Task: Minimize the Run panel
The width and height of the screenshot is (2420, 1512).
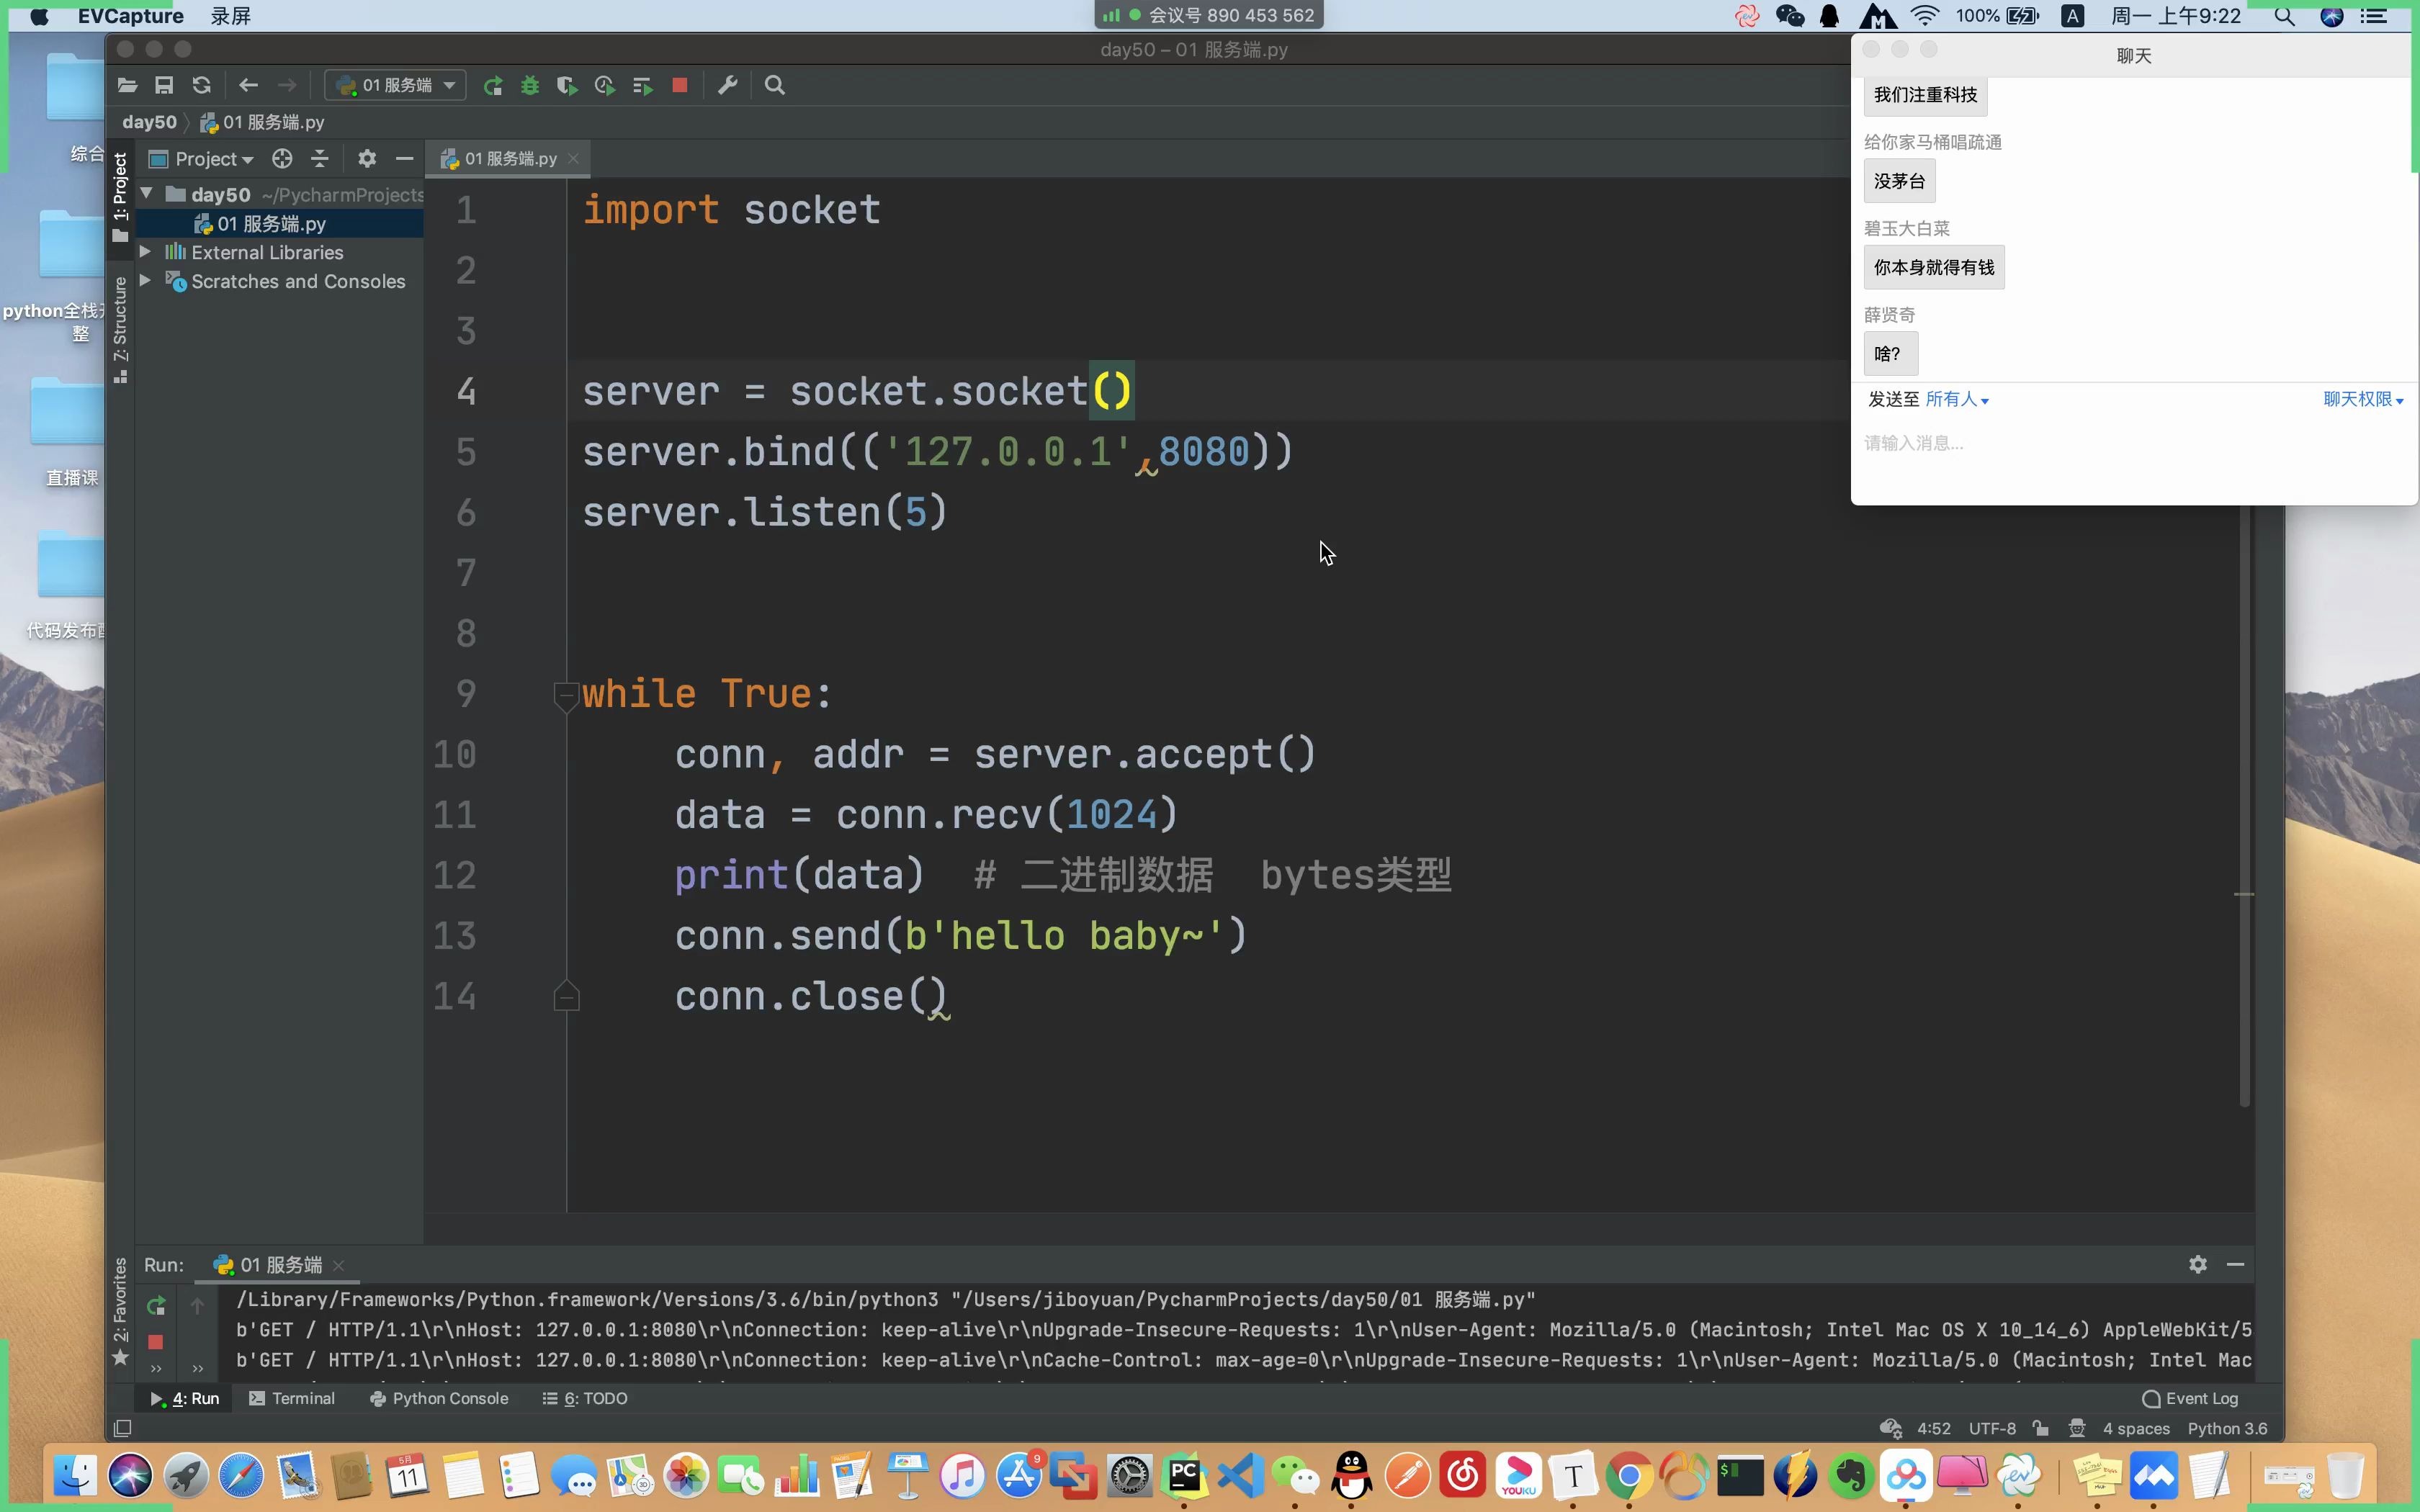Action: (x=2236, y=1265)
